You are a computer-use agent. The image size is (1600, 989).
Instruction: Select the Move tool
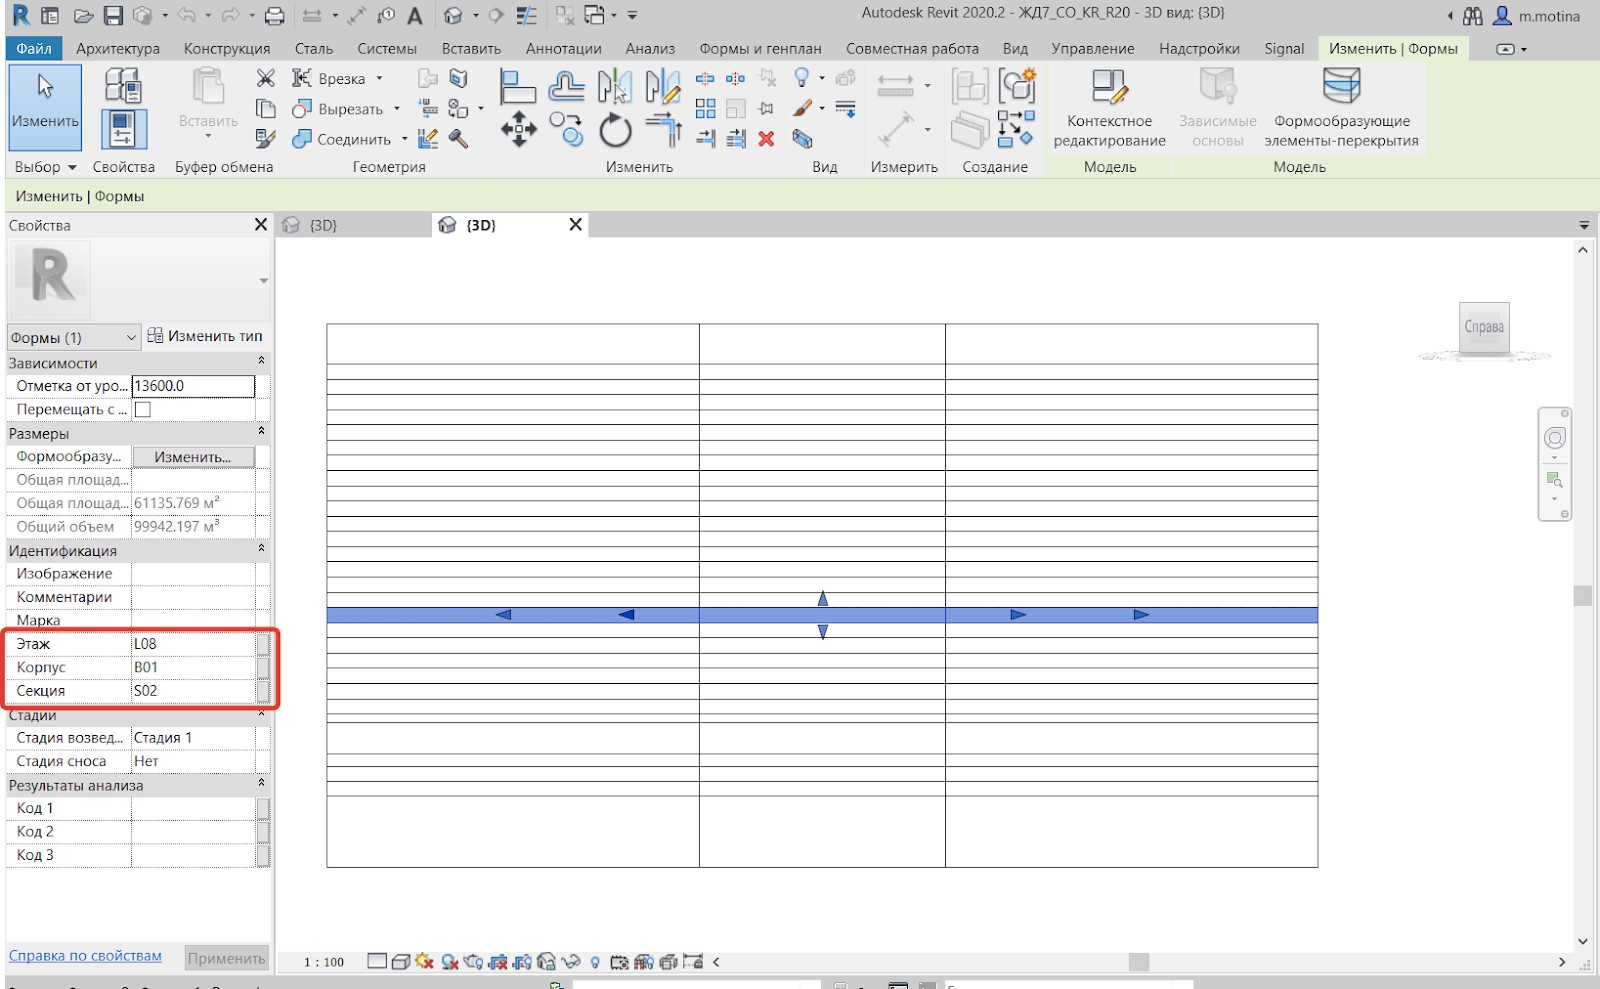[x=518, y=130]
